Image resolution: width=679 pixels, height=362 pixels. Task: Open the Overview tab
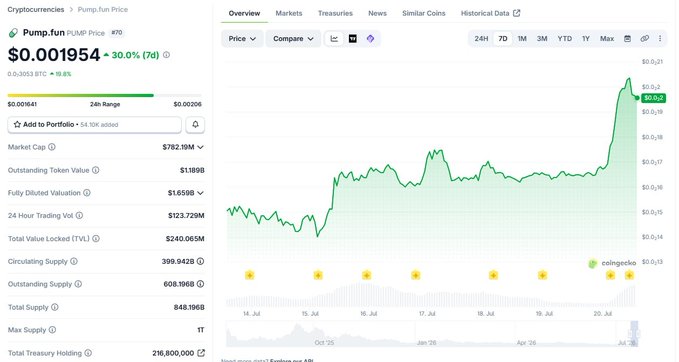click(244, 13)
